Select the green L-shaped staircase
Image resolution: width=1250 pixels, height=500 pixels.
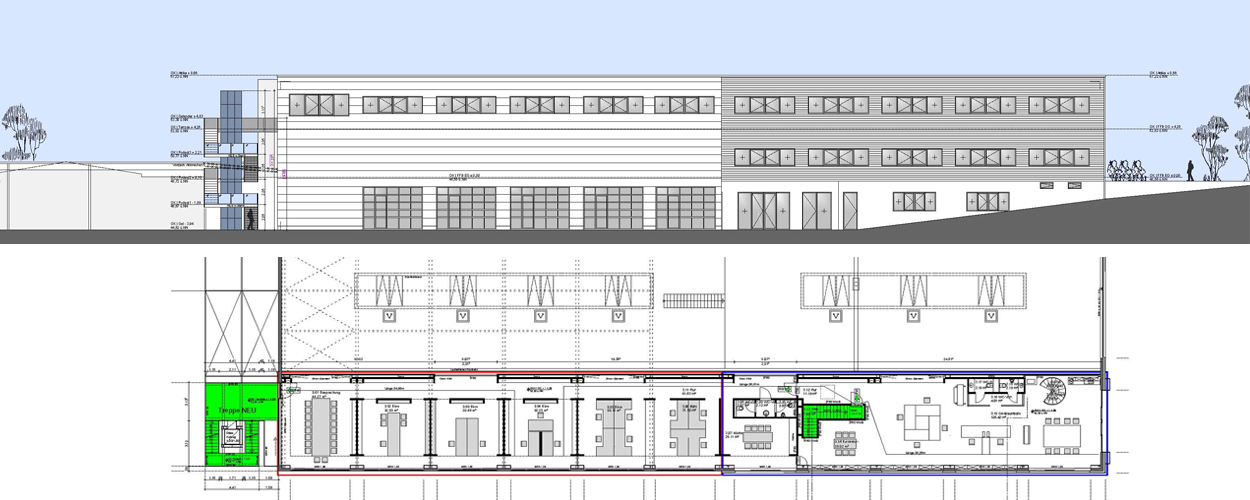[x=826, y=414]
